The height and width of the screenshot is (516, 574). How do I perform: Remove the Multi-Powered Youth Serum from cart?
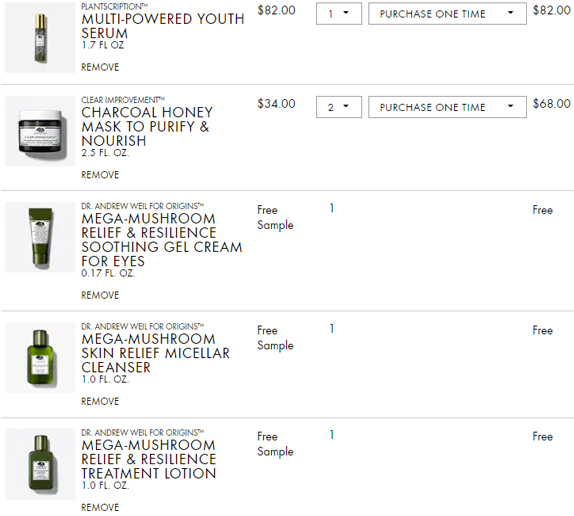(x=100, y=67)
